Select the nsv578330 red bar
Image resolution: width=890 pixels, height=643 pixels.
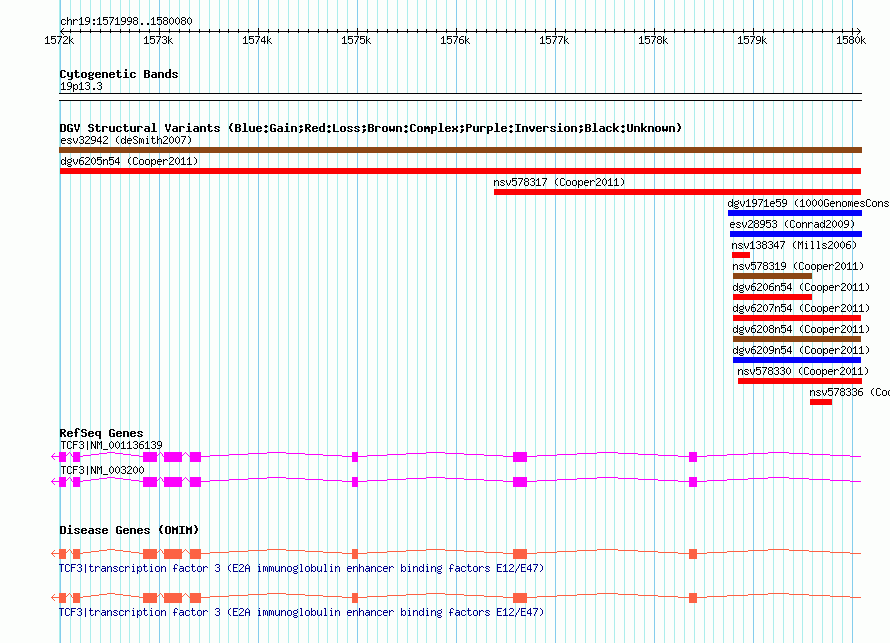pyautogui.click(x=800, y=381)
